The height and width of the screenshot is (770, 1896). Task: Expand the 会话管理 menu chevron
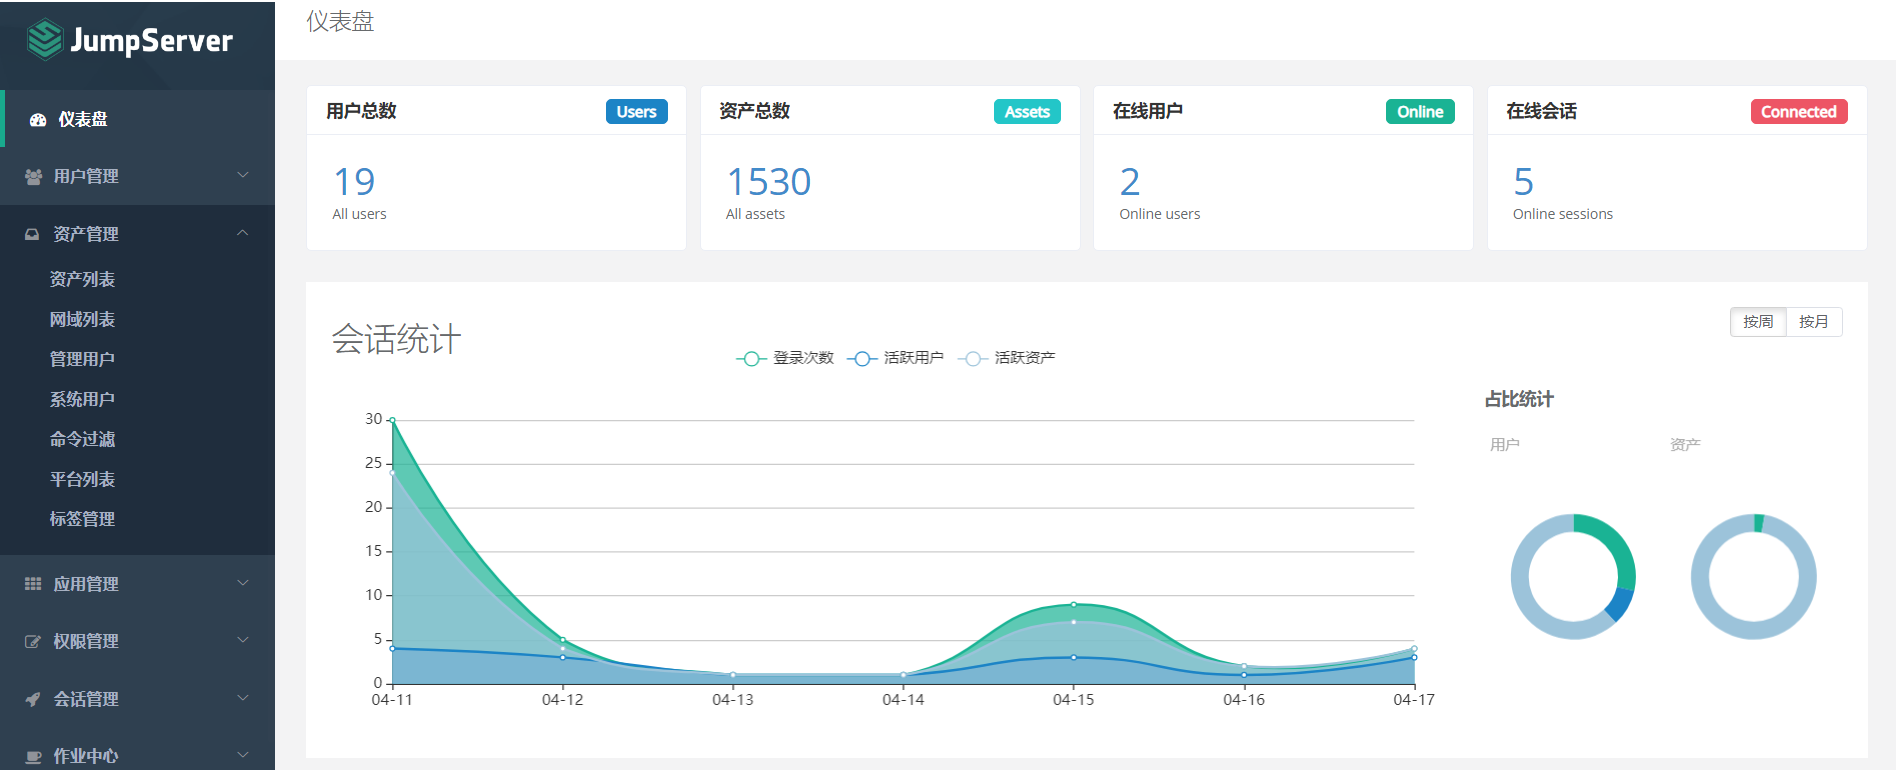(x=243, y=698)
